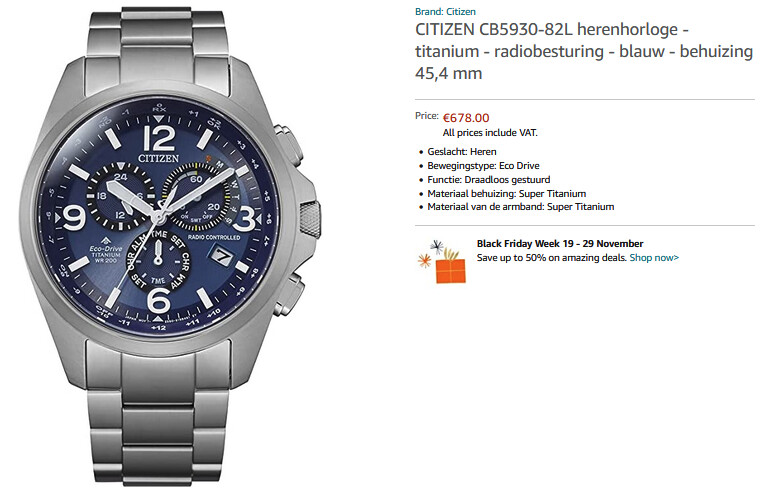This screenshot has width=763, height=492.
Task: Click the Black Friday Week heading
Action: [x=560, y=243]
